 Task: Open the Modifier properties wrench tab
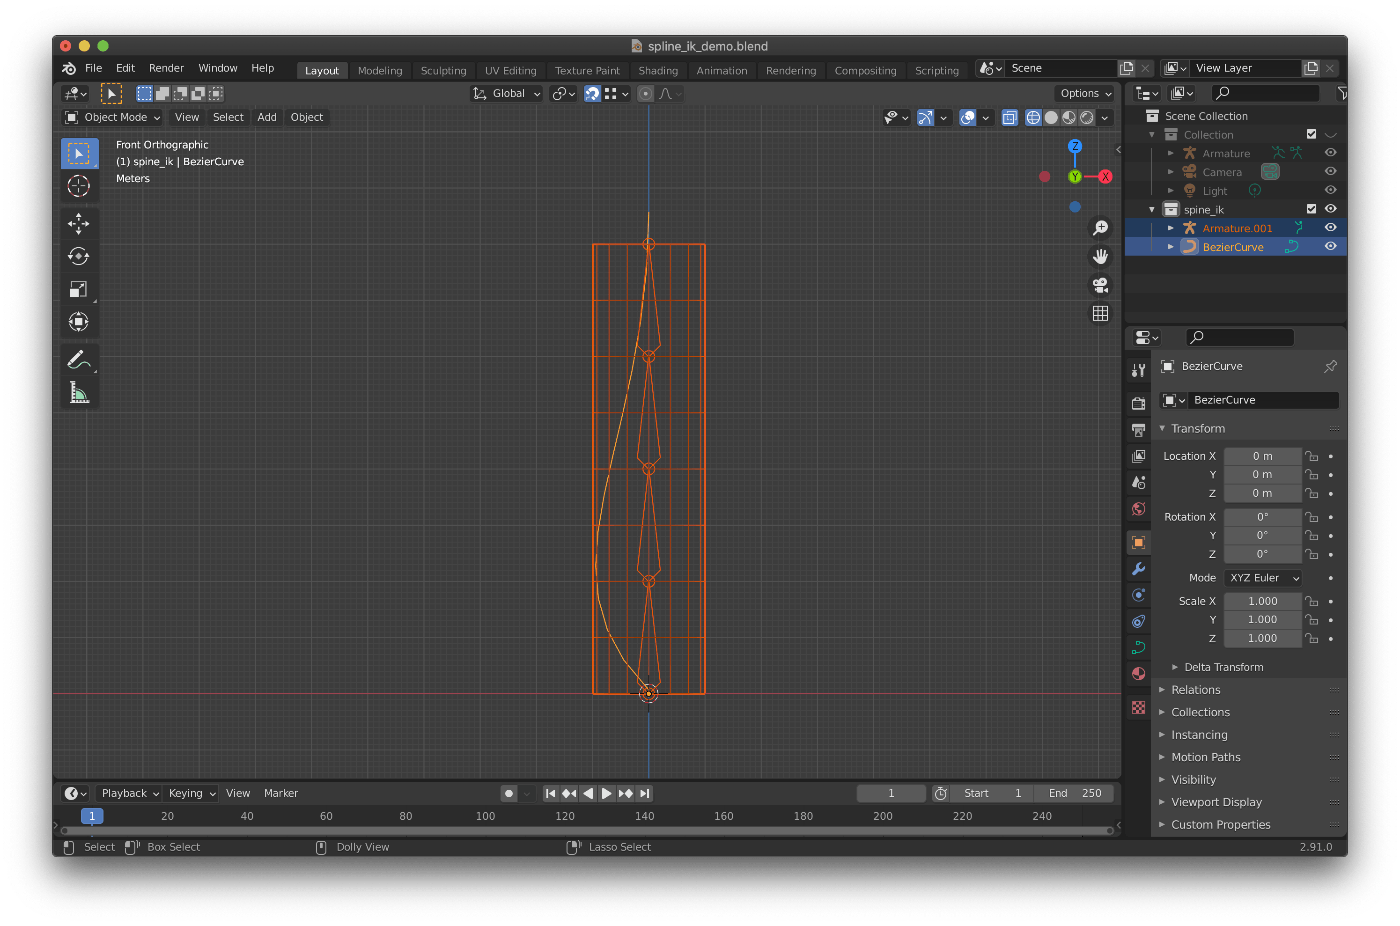pos(1138,569)
